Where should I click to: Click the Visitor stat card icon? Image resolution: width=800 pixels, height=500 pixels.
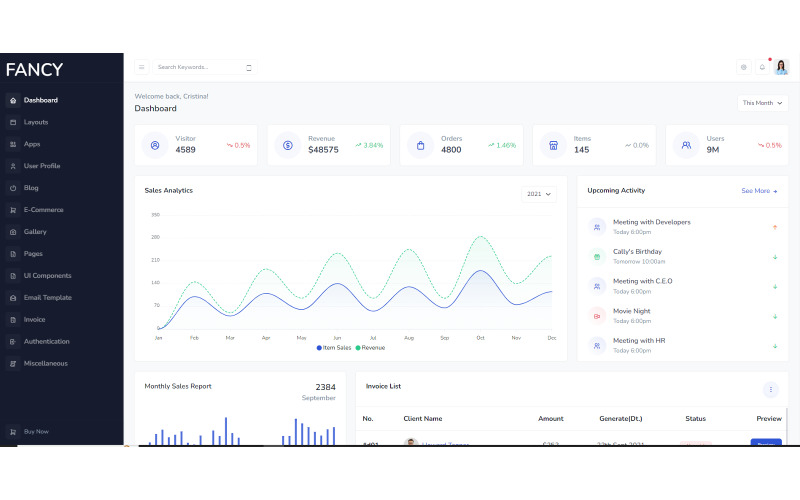(x=155, y=145)
